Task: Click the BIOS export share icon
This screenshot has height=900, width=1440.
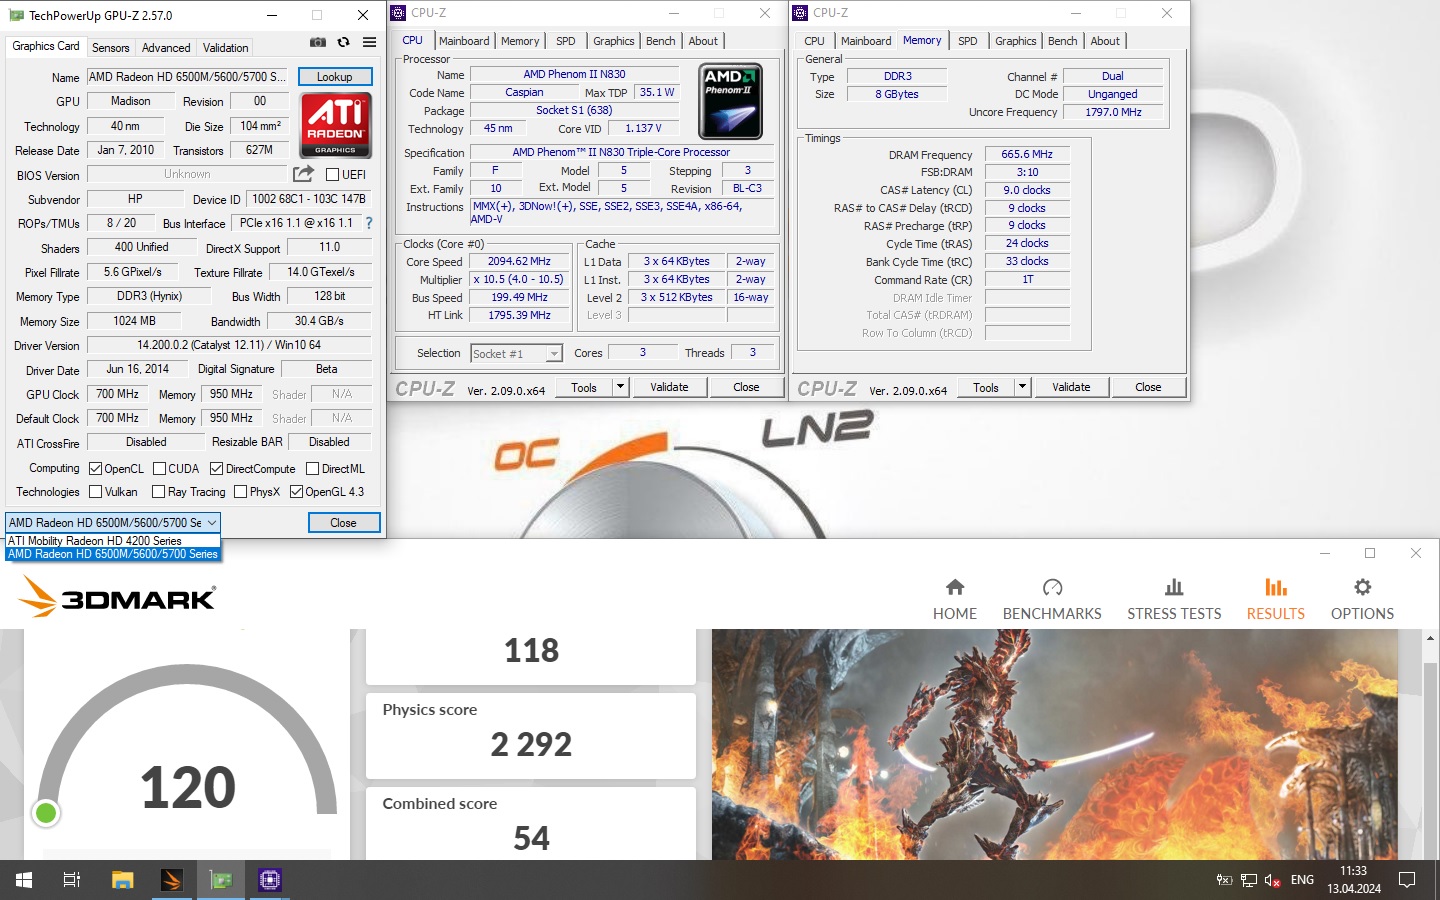Action: click(303, 173)
